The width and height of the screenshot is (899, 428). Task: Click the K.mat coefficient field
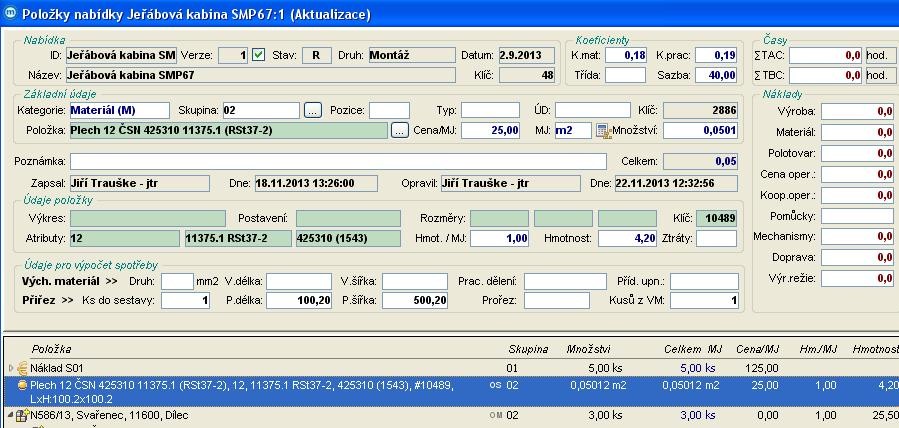(624, 55)
